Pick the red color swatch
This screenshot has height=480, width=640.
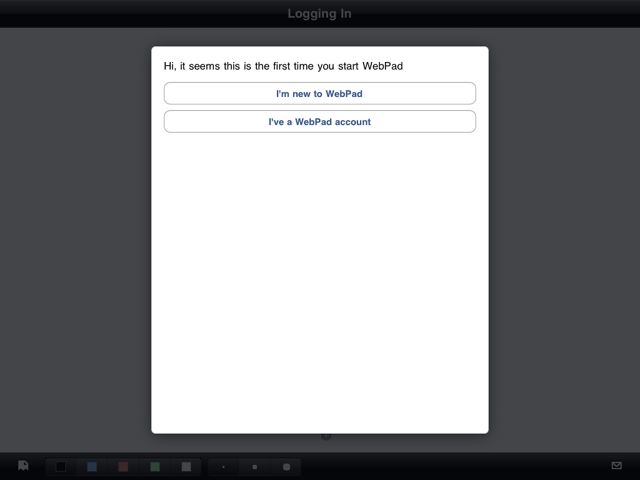(123, 467)
